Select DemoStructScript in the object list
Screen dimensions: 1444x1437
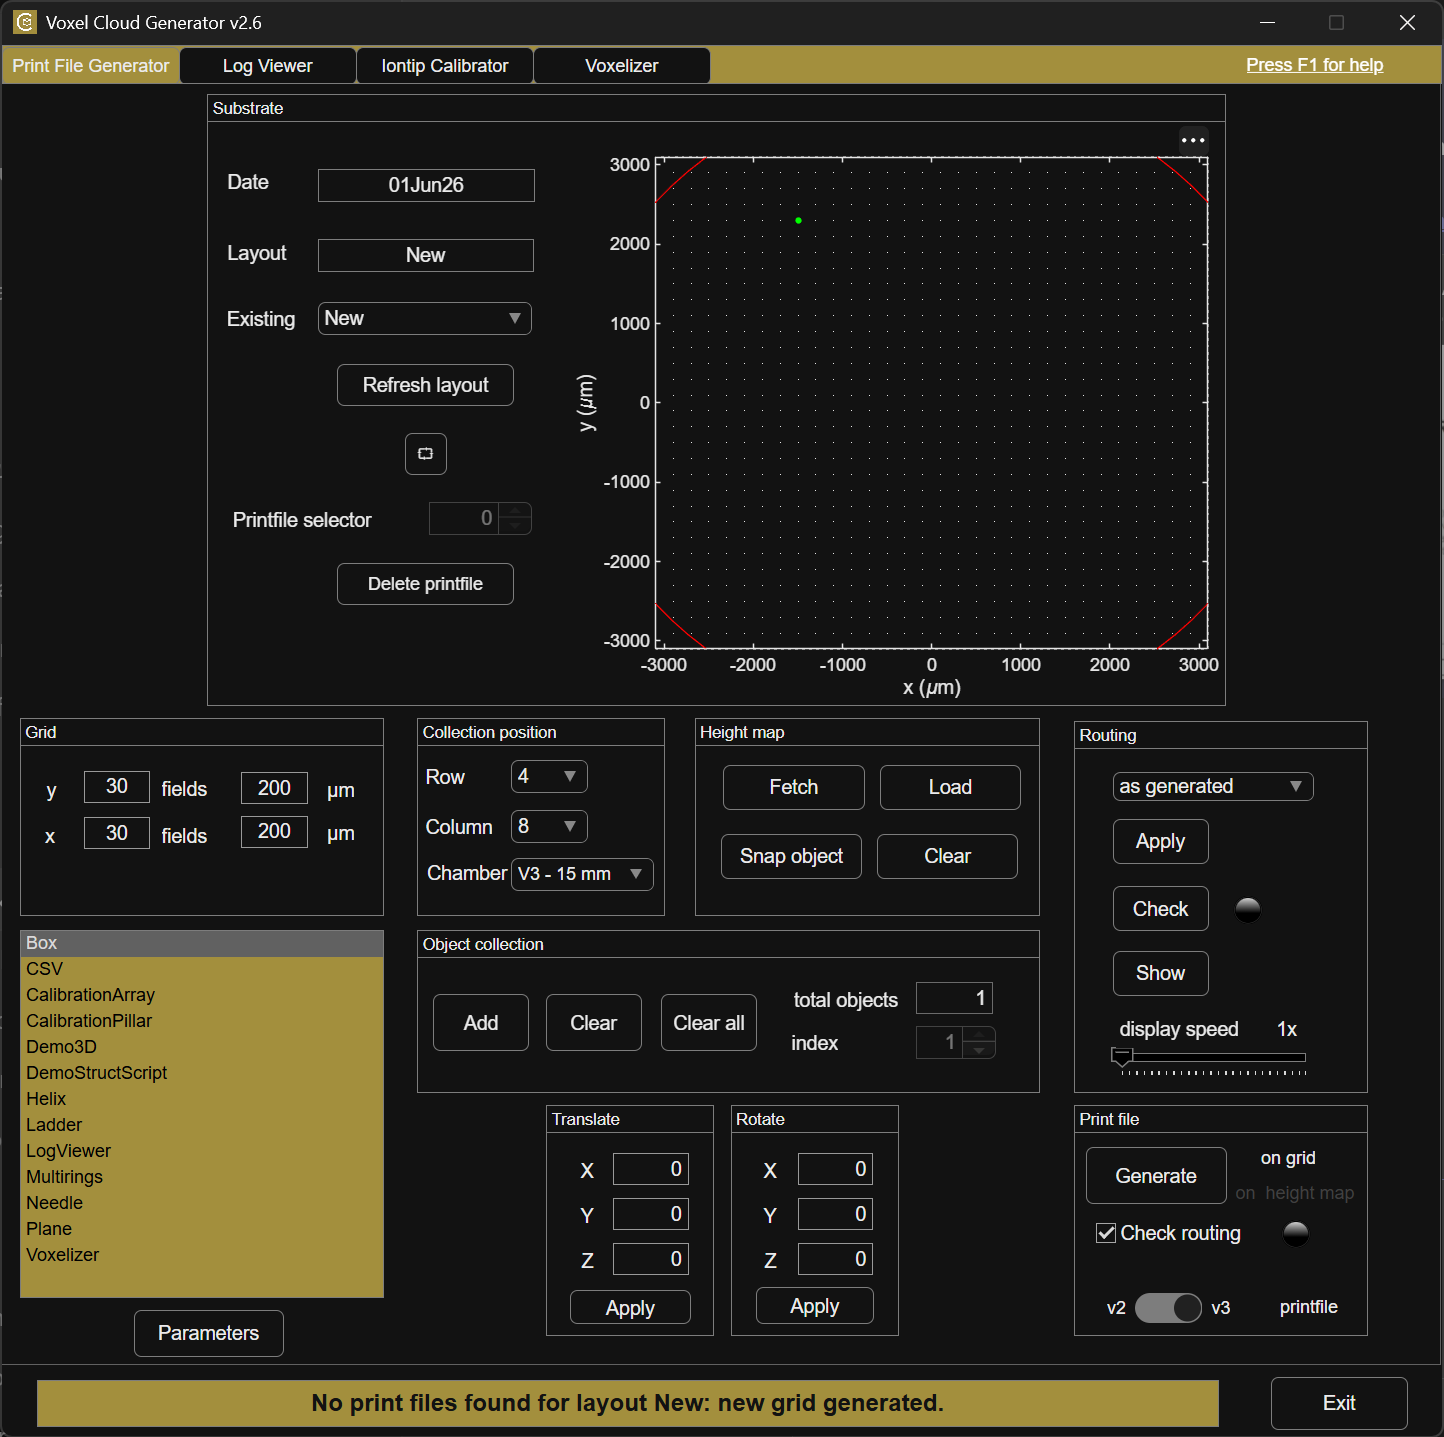[202, 1073]
